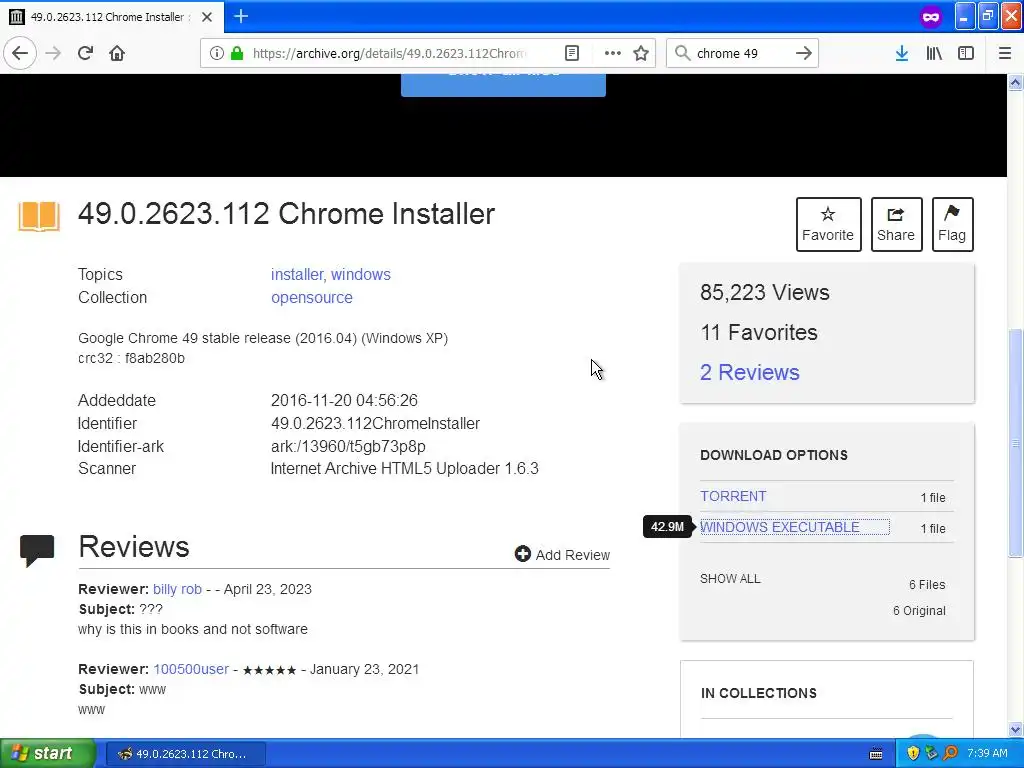Screen dimensions: 1024x768
Task: Open the Firefox hamburger menu
Action: pos(1005,53)
